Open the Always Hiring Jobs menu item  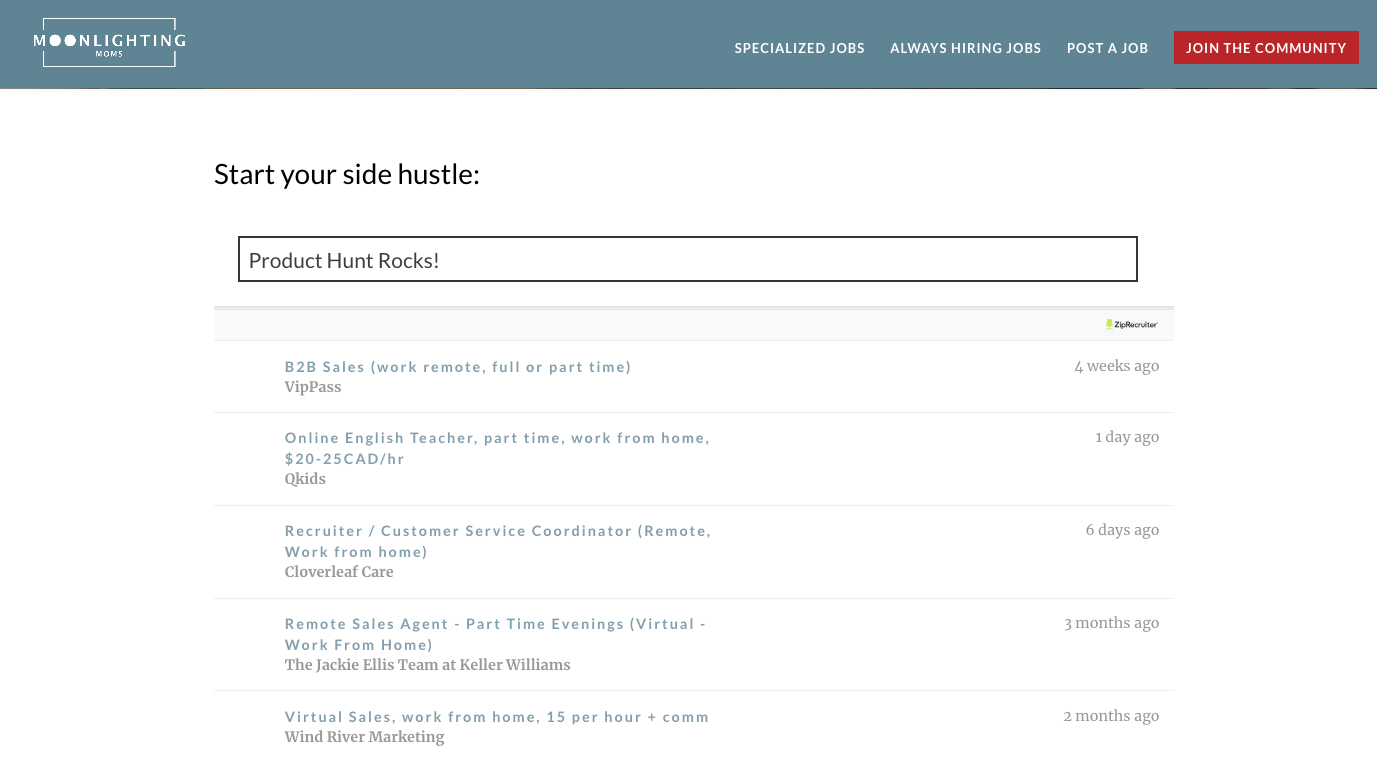(x=965, y=48)
